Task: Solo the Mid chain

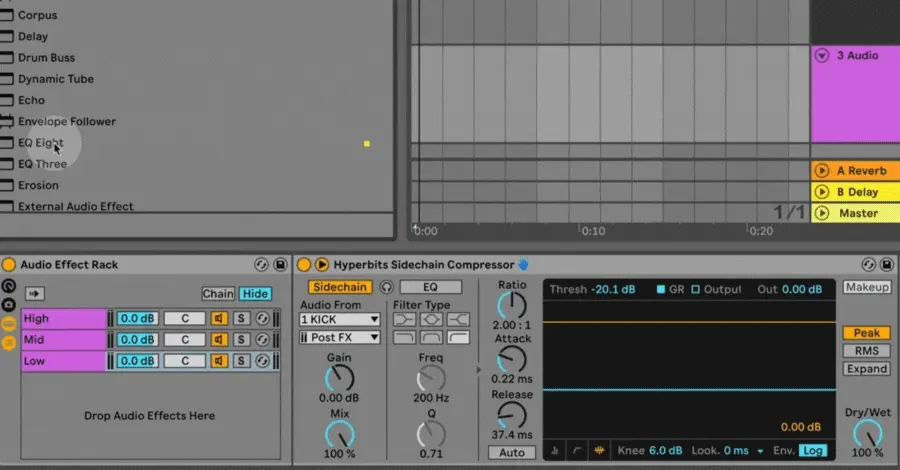Action: [x=241, y=340]
